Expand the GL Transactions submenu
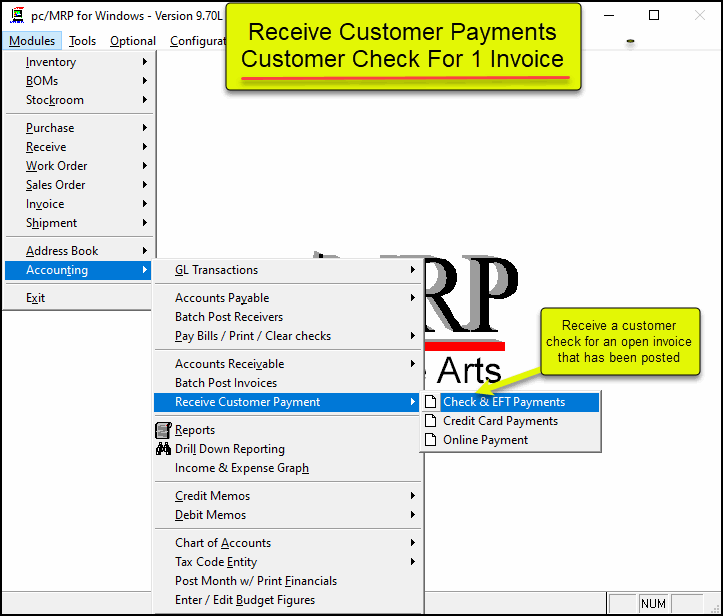Viewport: 723px width, 616px height. 412,270
